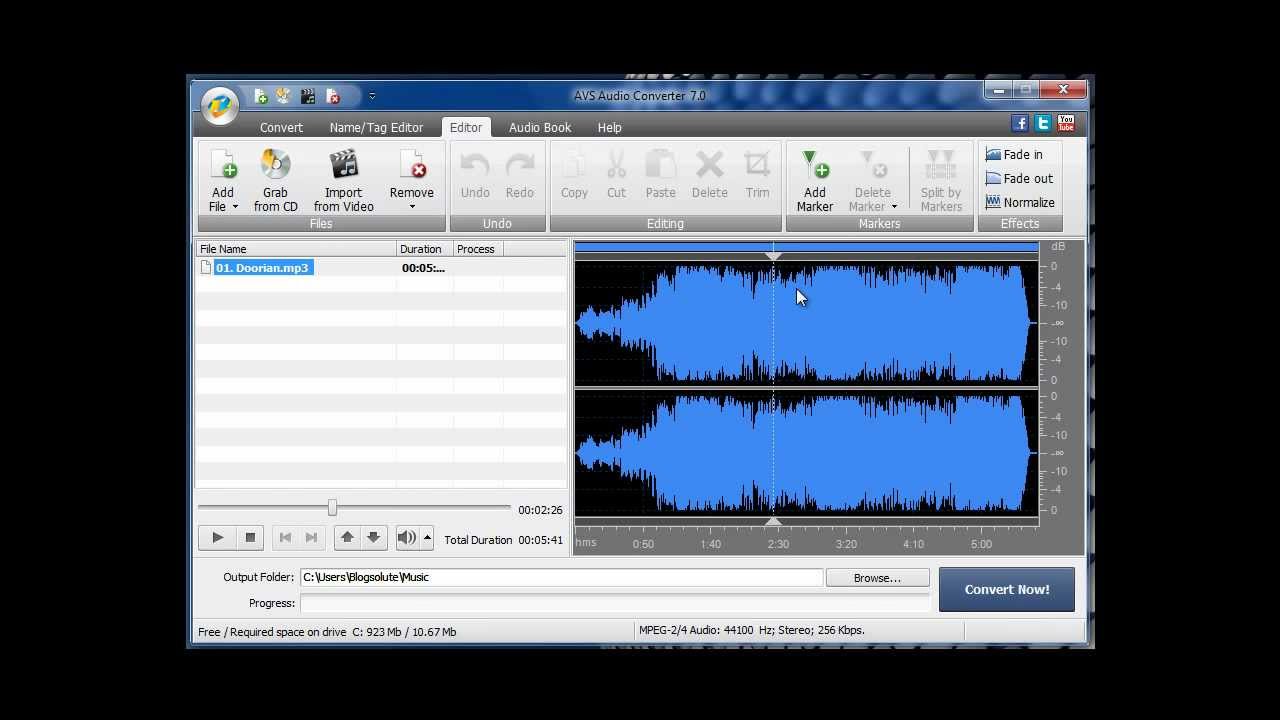Move file up with the up arrow

[347, 538]
